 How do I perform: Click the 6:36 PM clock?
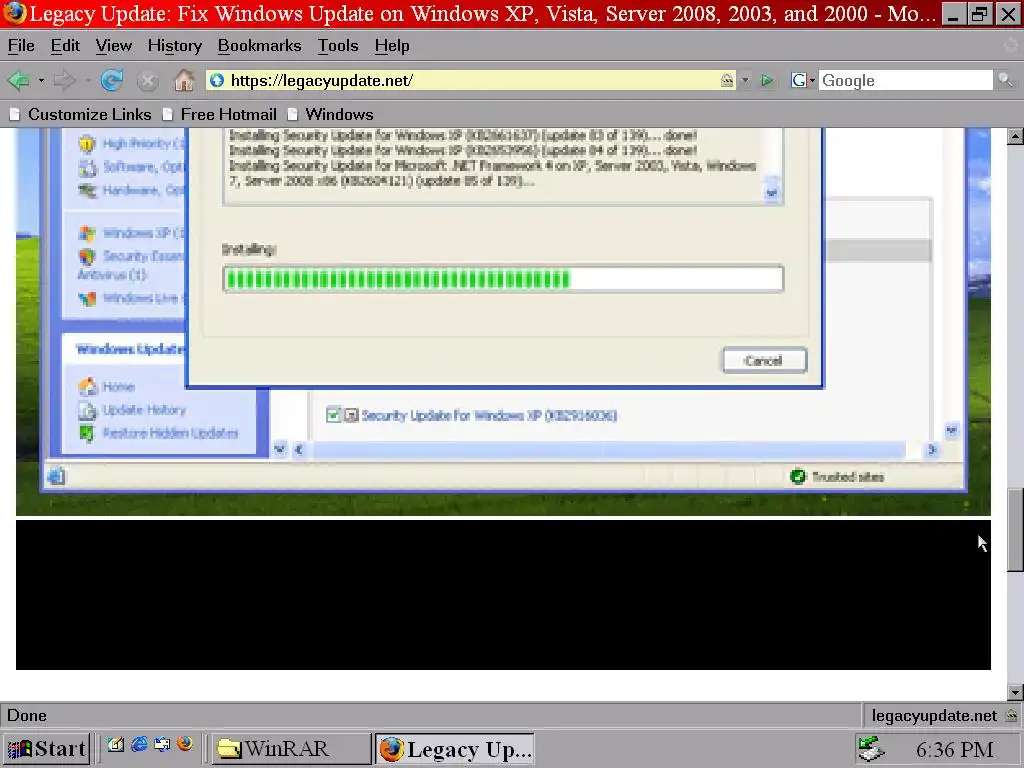pyautogui.click(x=955, y=749)
